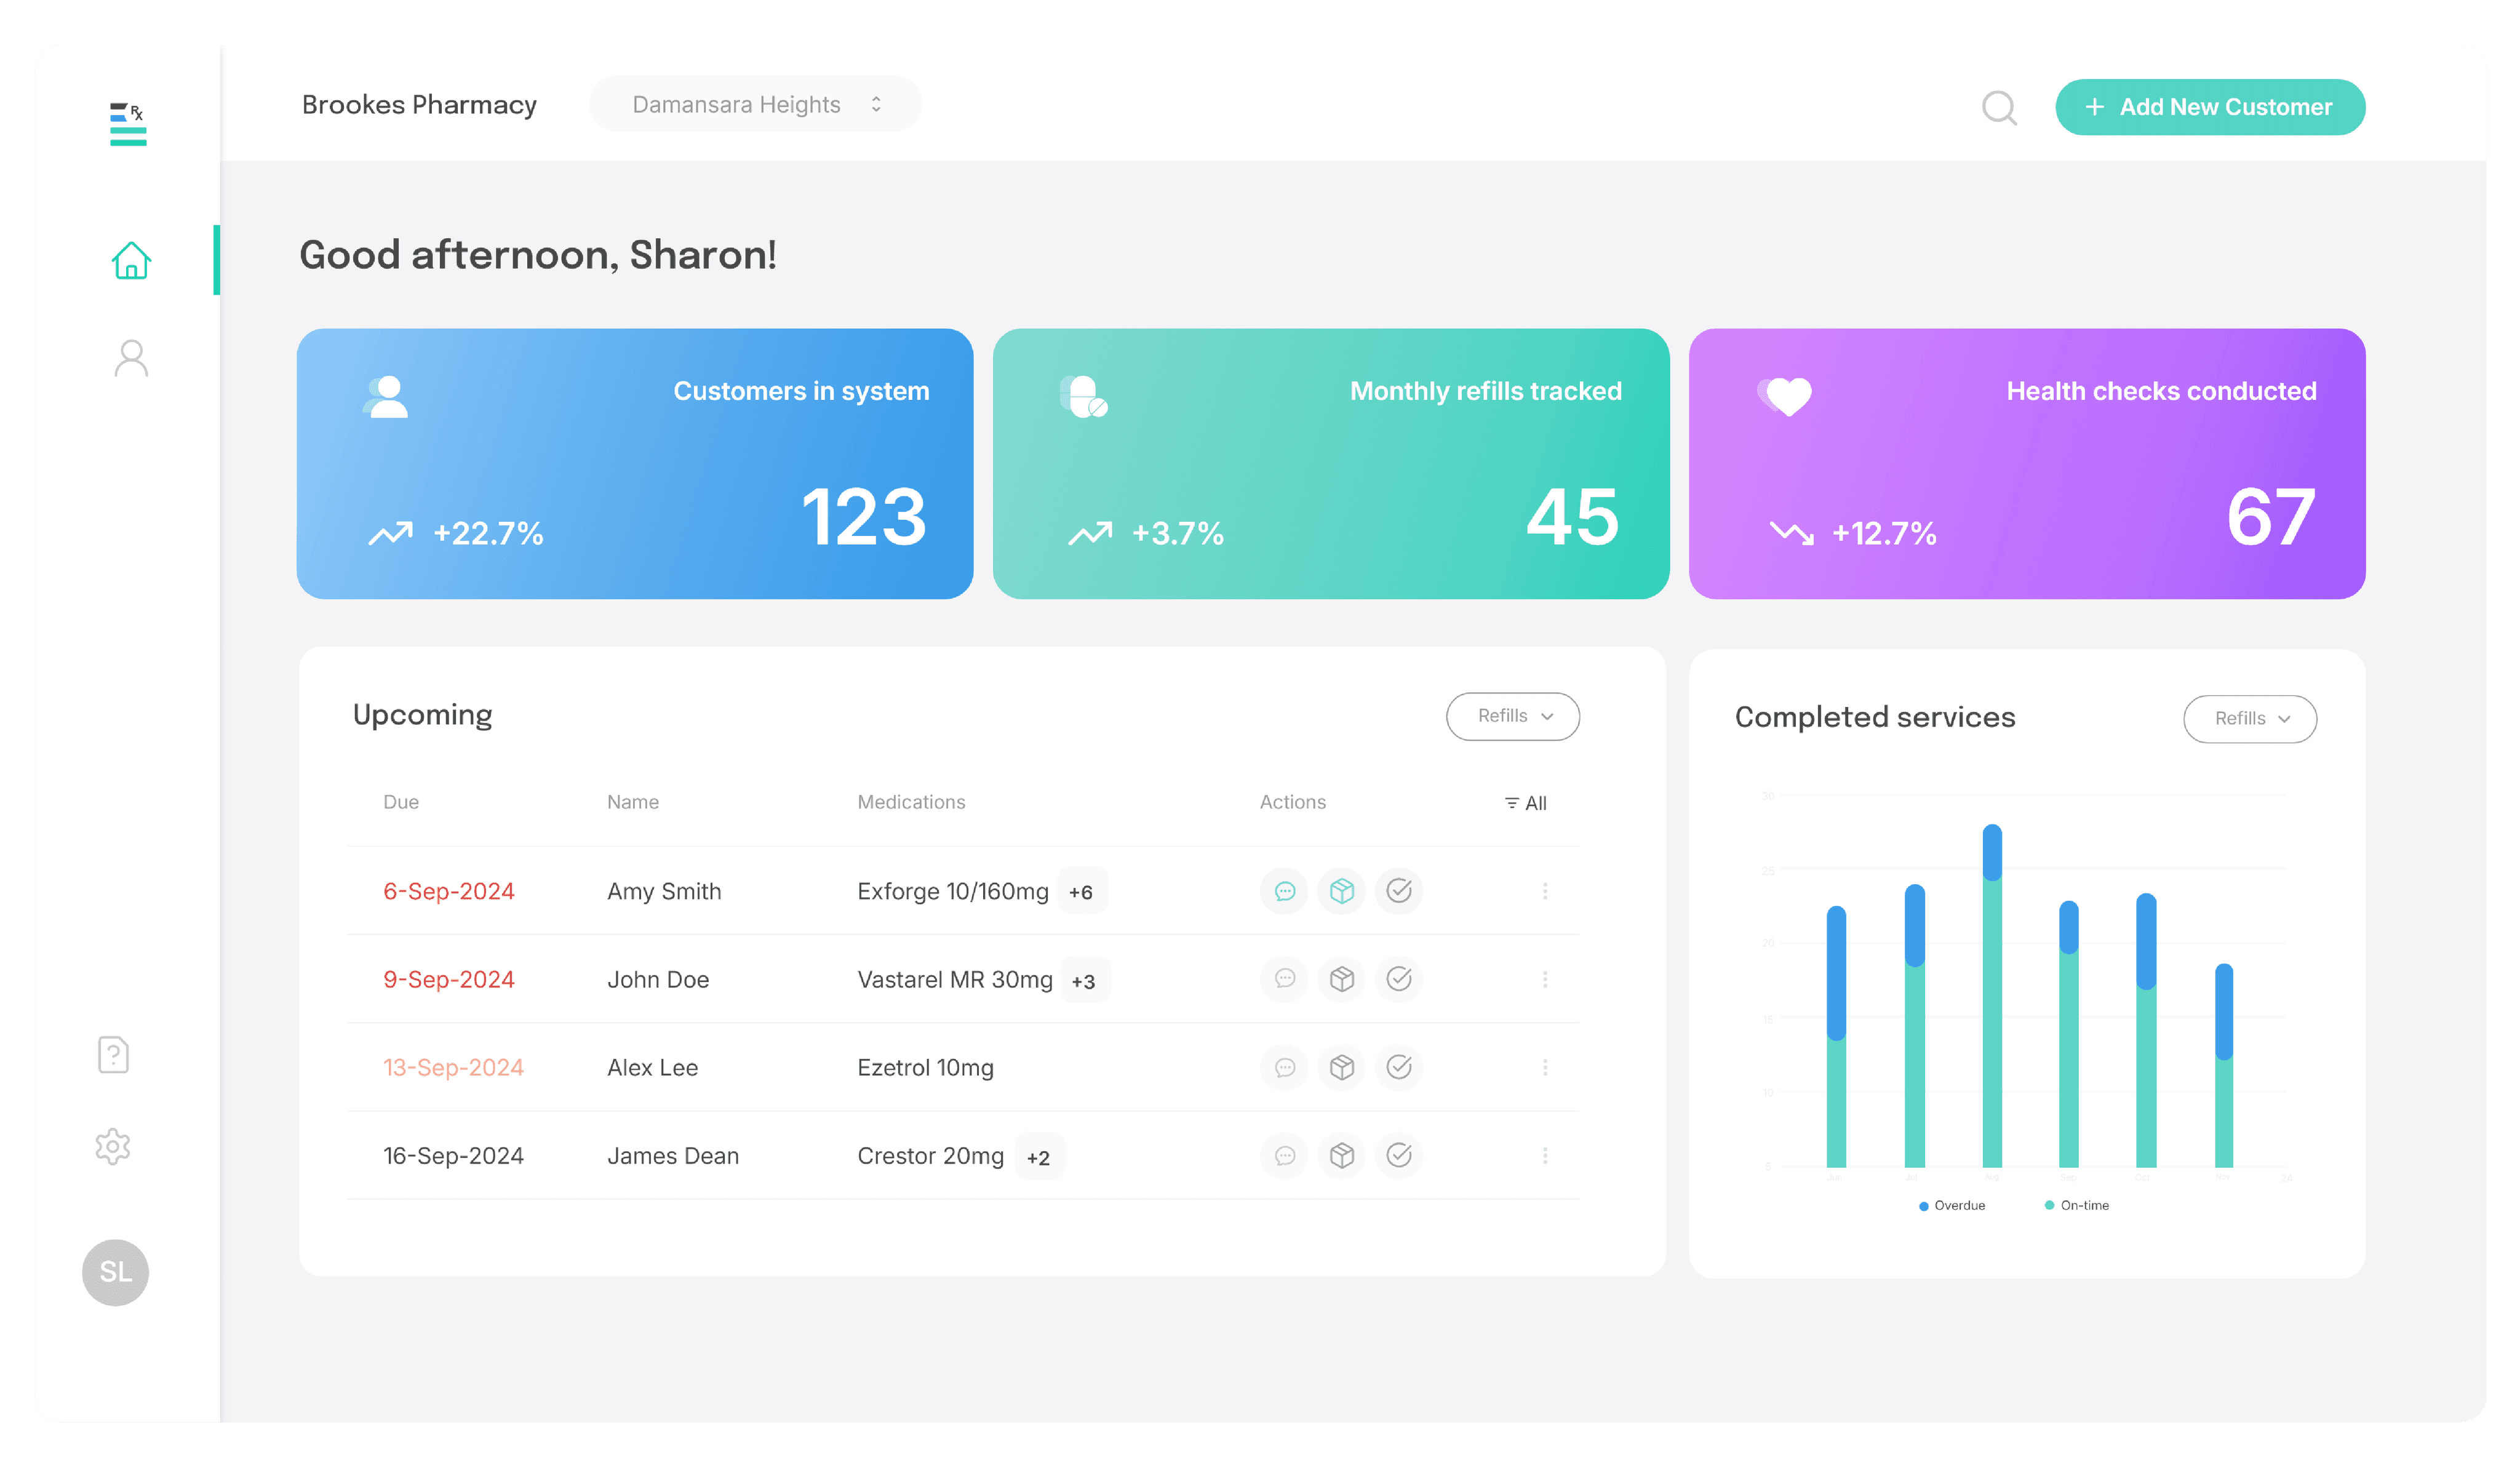Open the Help question-mark icon in sidebar

[x=114, y=1054]
